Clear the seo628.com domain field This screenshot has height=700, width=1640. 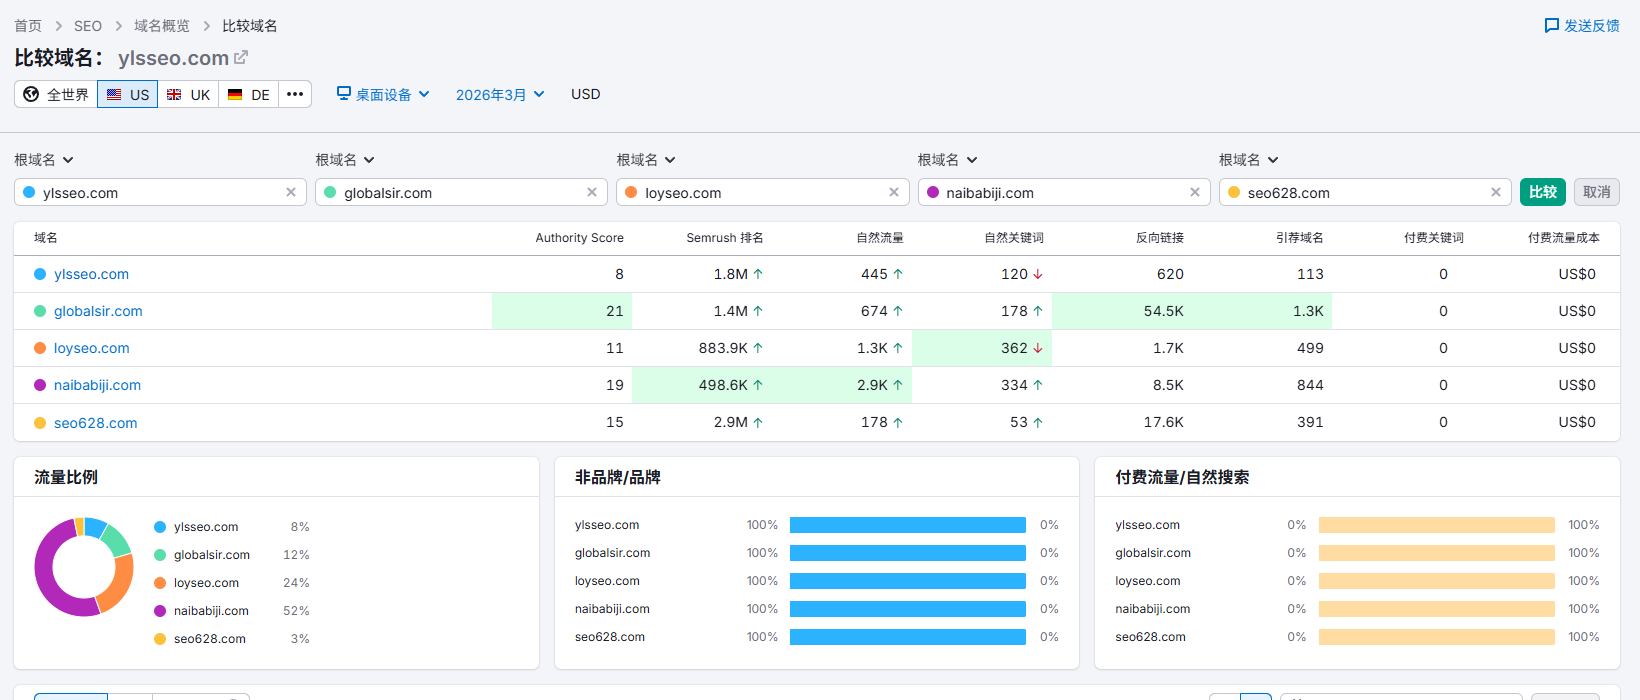pos(1496,192)
